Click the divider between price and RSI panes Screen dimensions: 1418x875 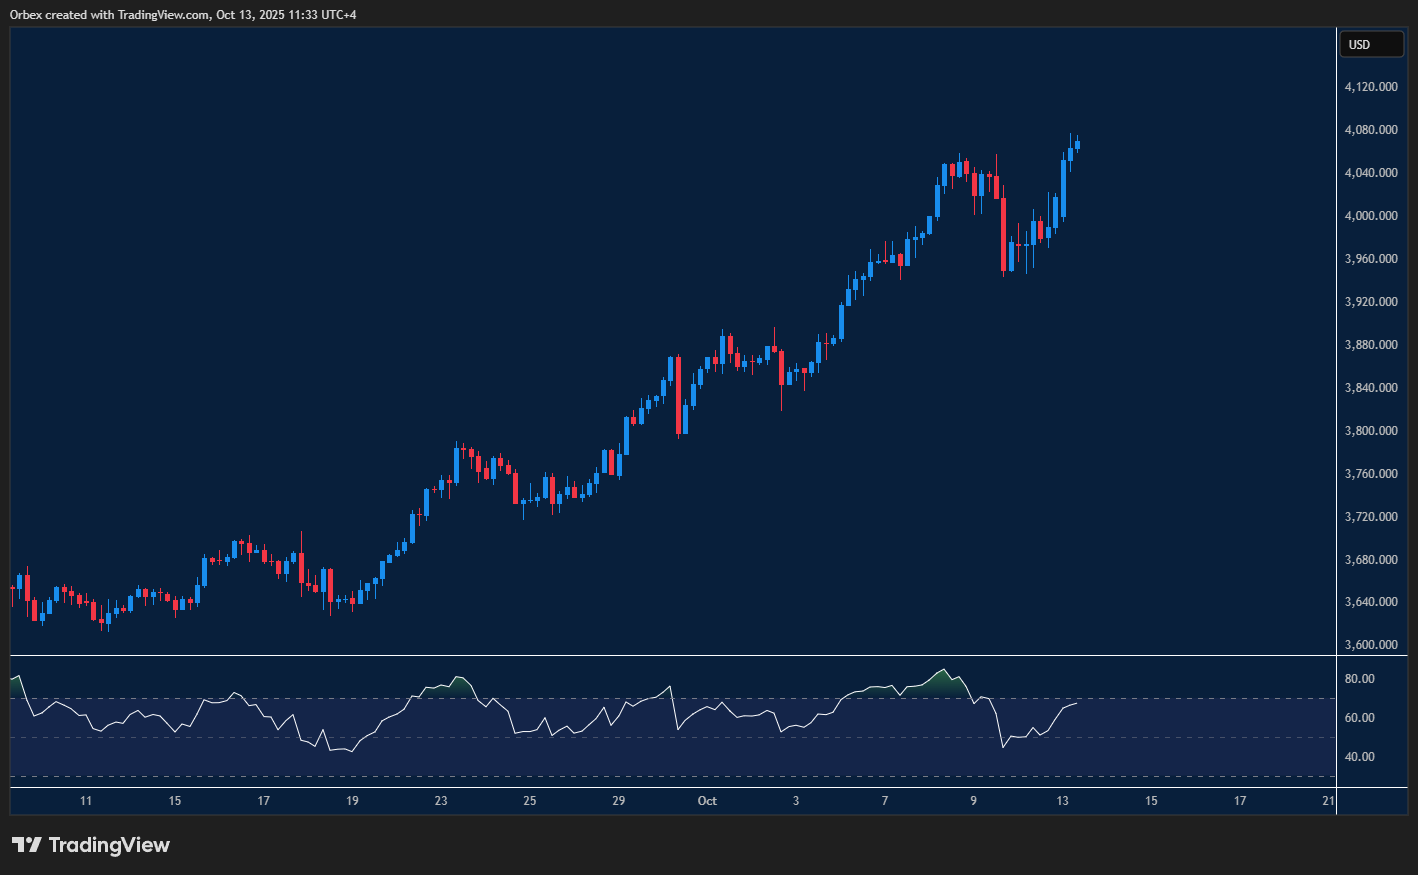point(672,656)
